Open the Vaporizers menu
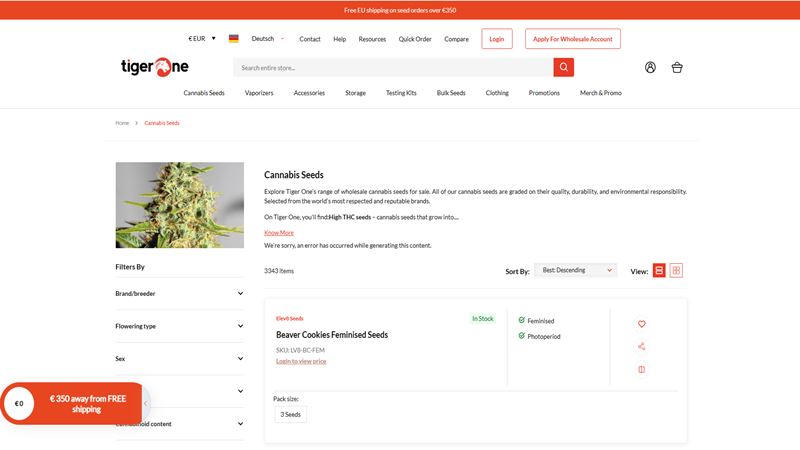The width and height of the screenshot is (800, 450). (259, 93)
